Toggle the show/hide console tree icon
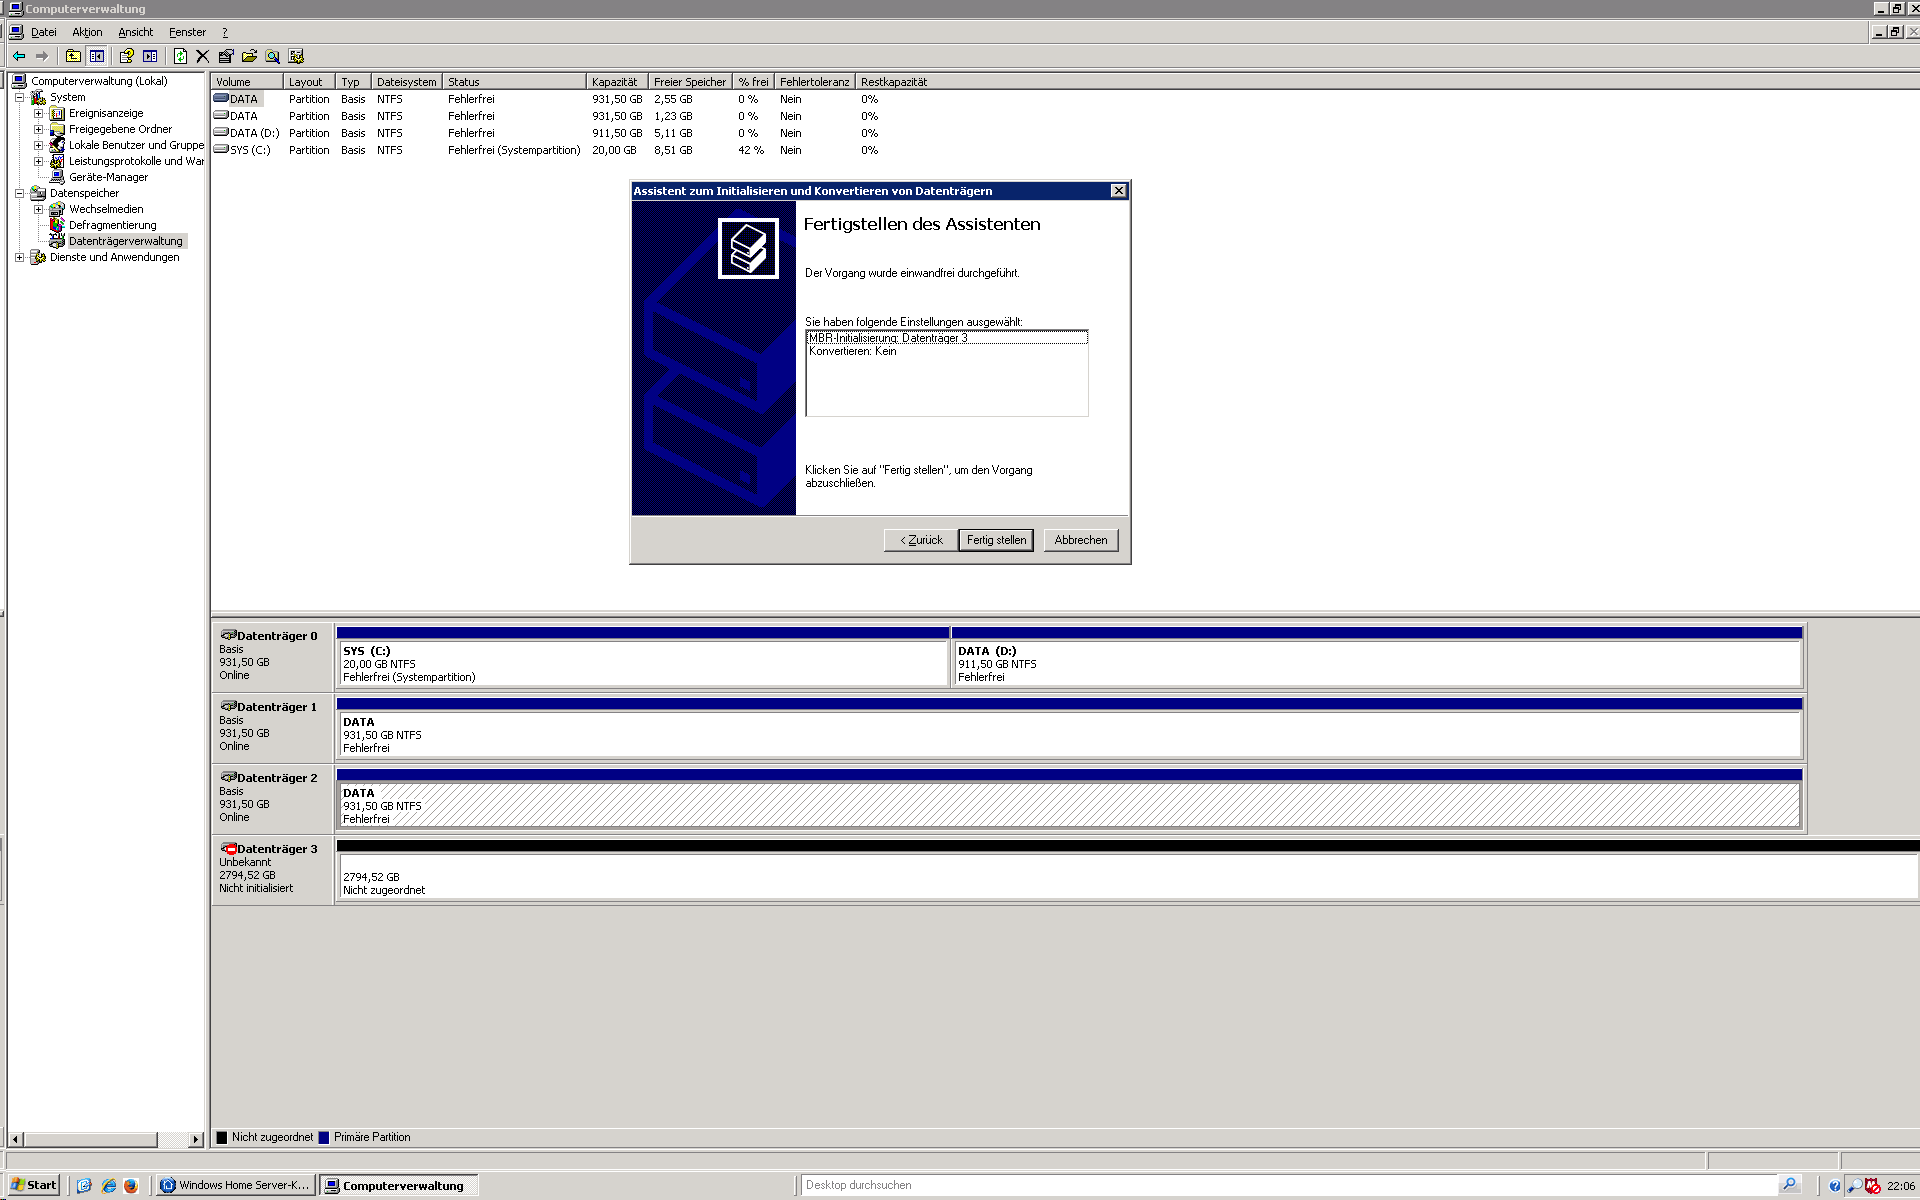 pyautogui.click(x=97, y=56)
